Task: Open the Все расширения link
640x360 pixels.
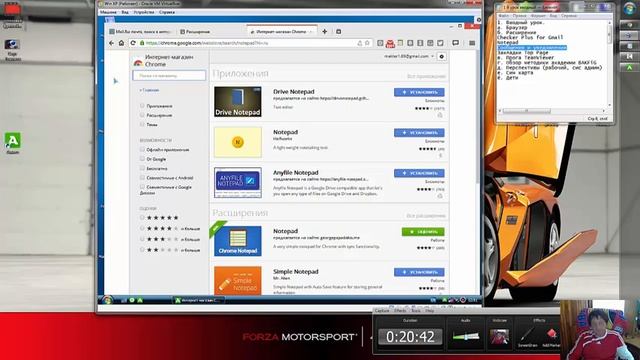Action: (426, 216)
